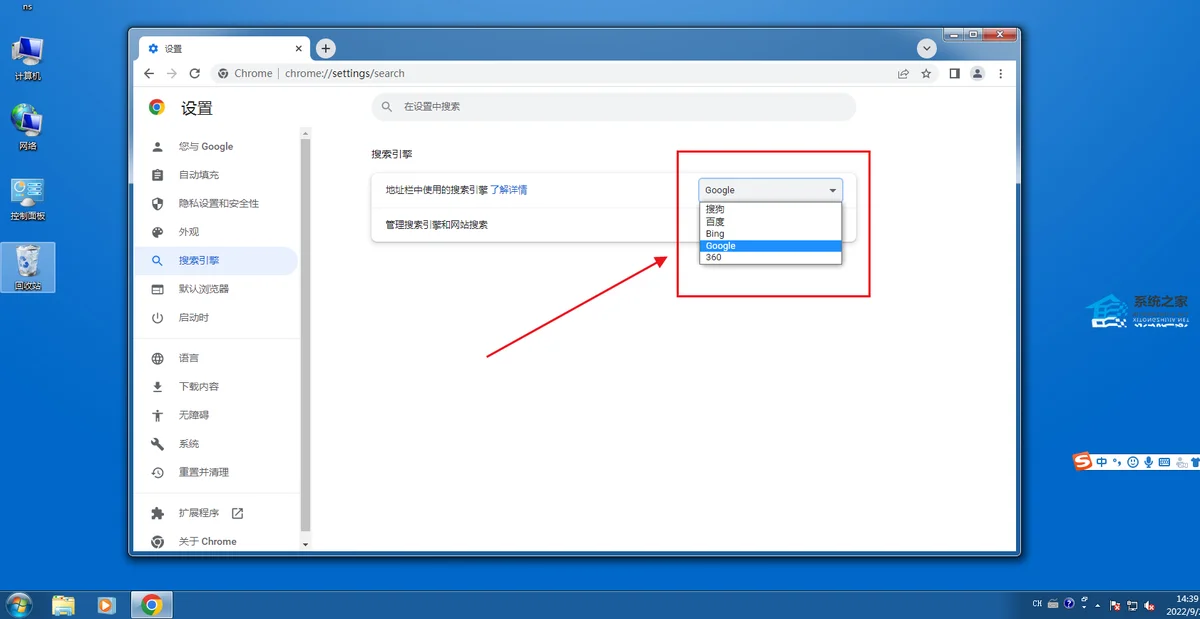
Task: Click the 了解详情 link
Action: [509, 190]
